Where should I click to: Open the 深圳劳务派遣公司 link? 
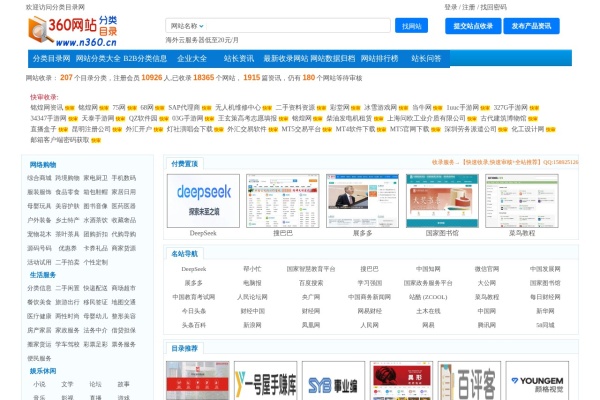coord(470,129)
